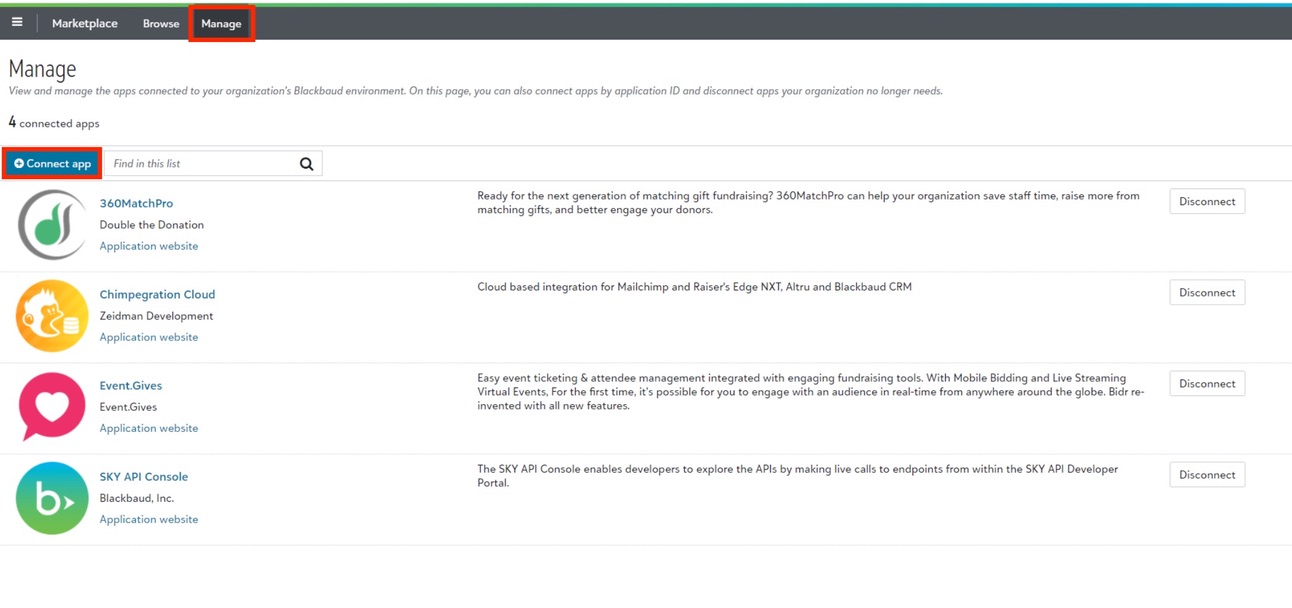Click the SKY API Console description text

click(798, 476)
